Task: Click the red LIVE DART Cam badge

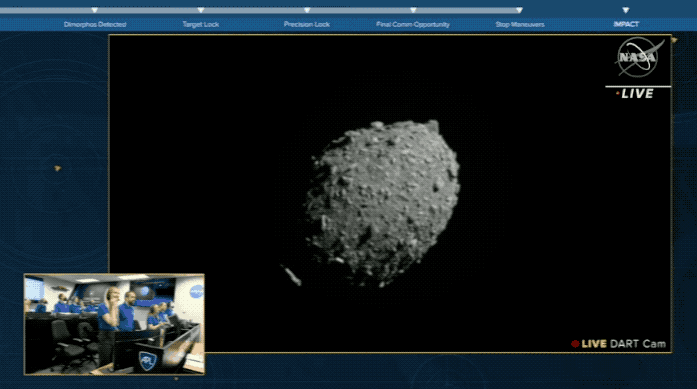Action: pos(618,344)
